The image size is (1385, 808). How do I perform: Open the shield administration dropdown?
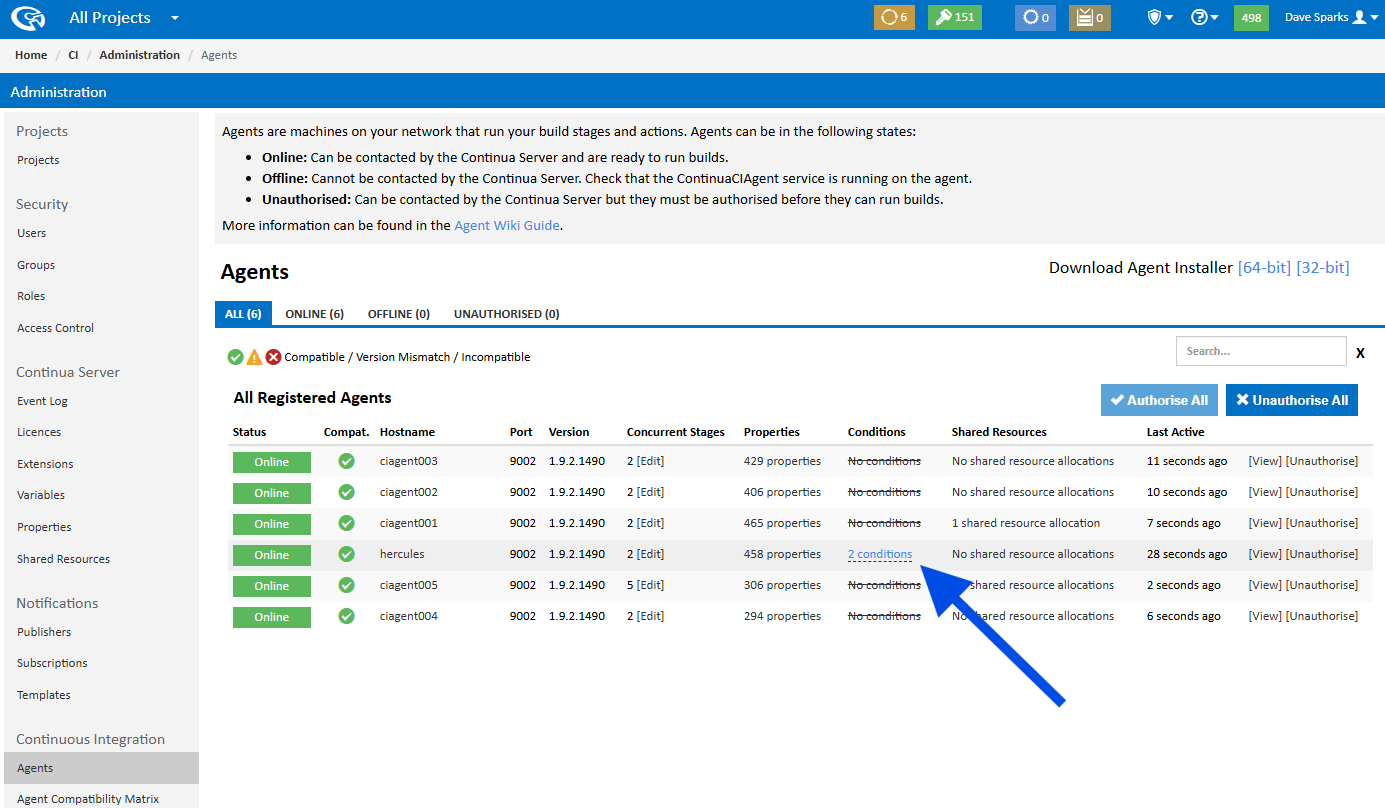coord(1160,18)
